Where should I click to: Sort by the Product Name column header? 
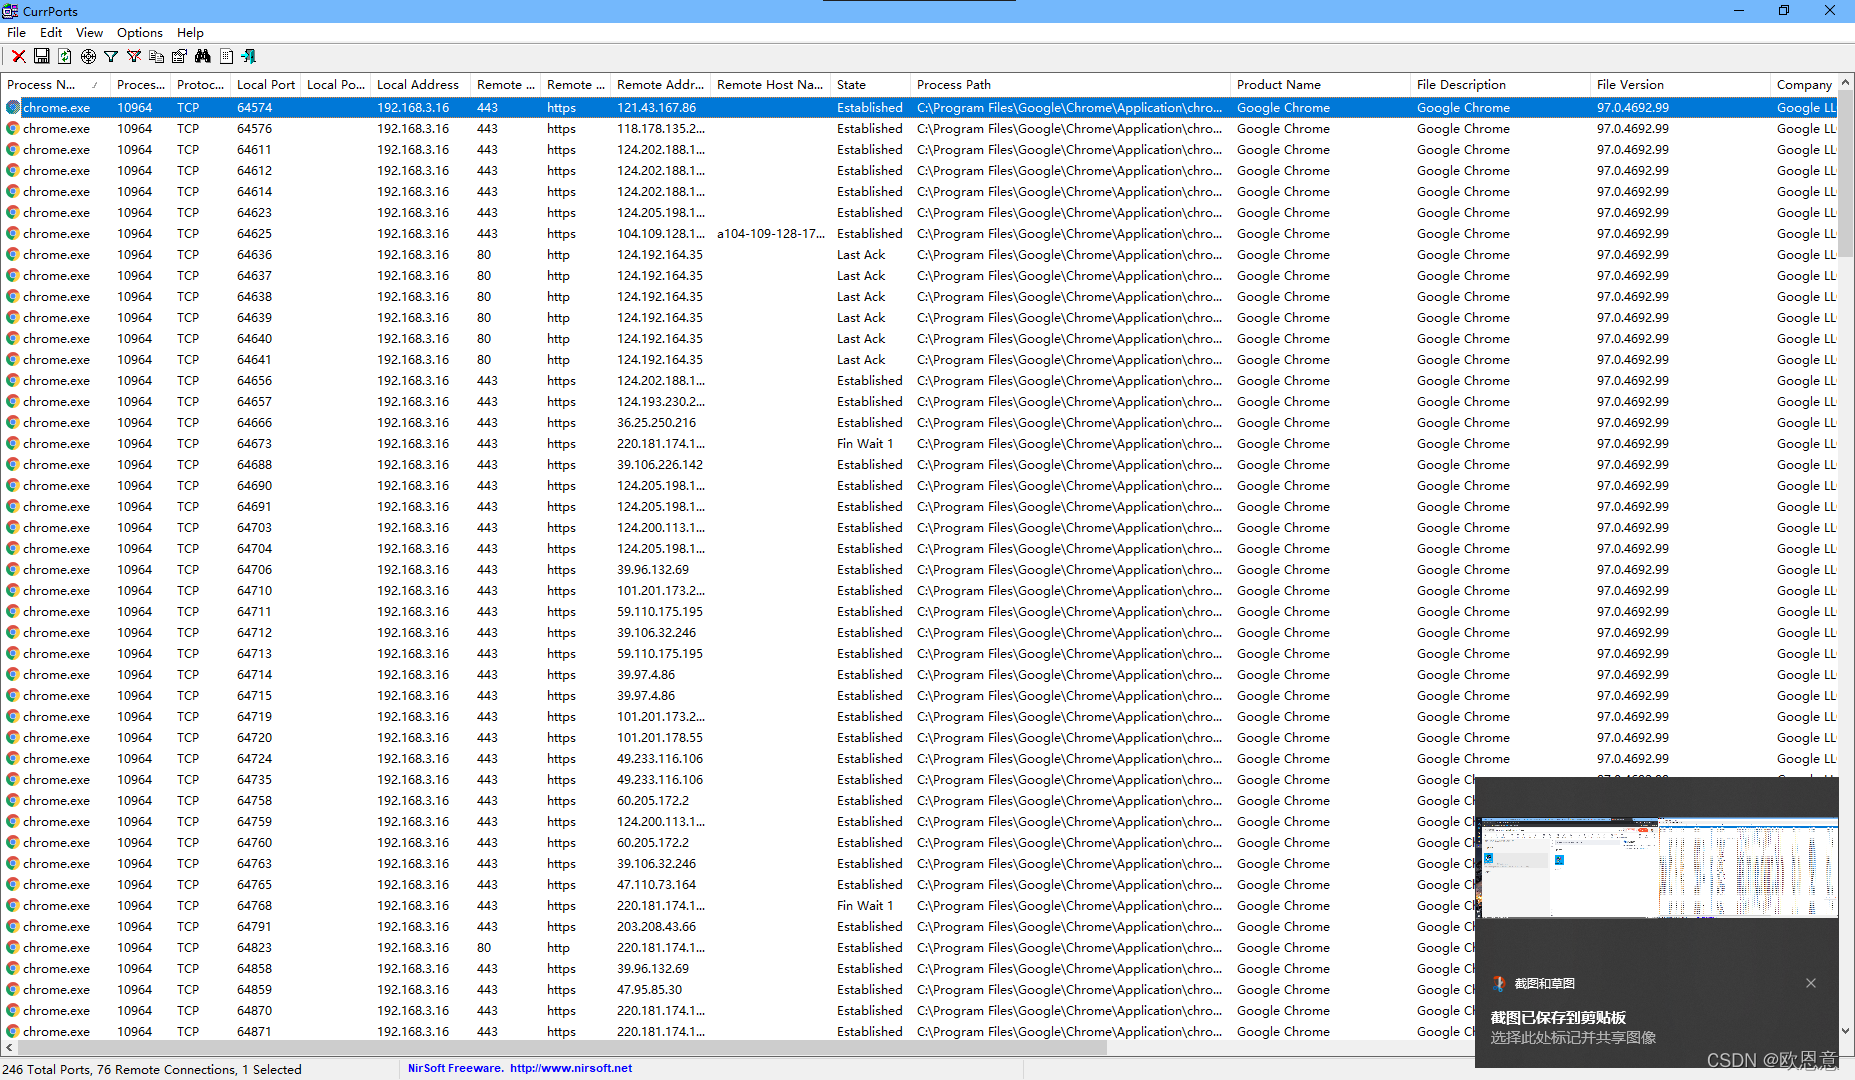[1320, 85]
